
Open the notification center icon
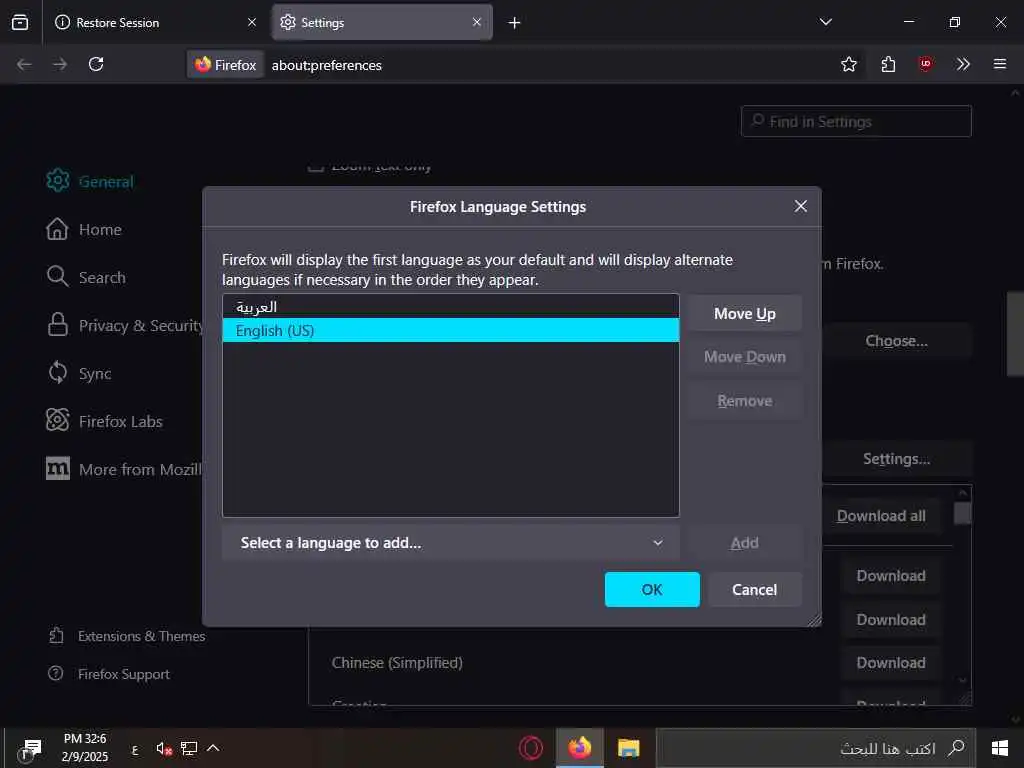coord(31,748)
